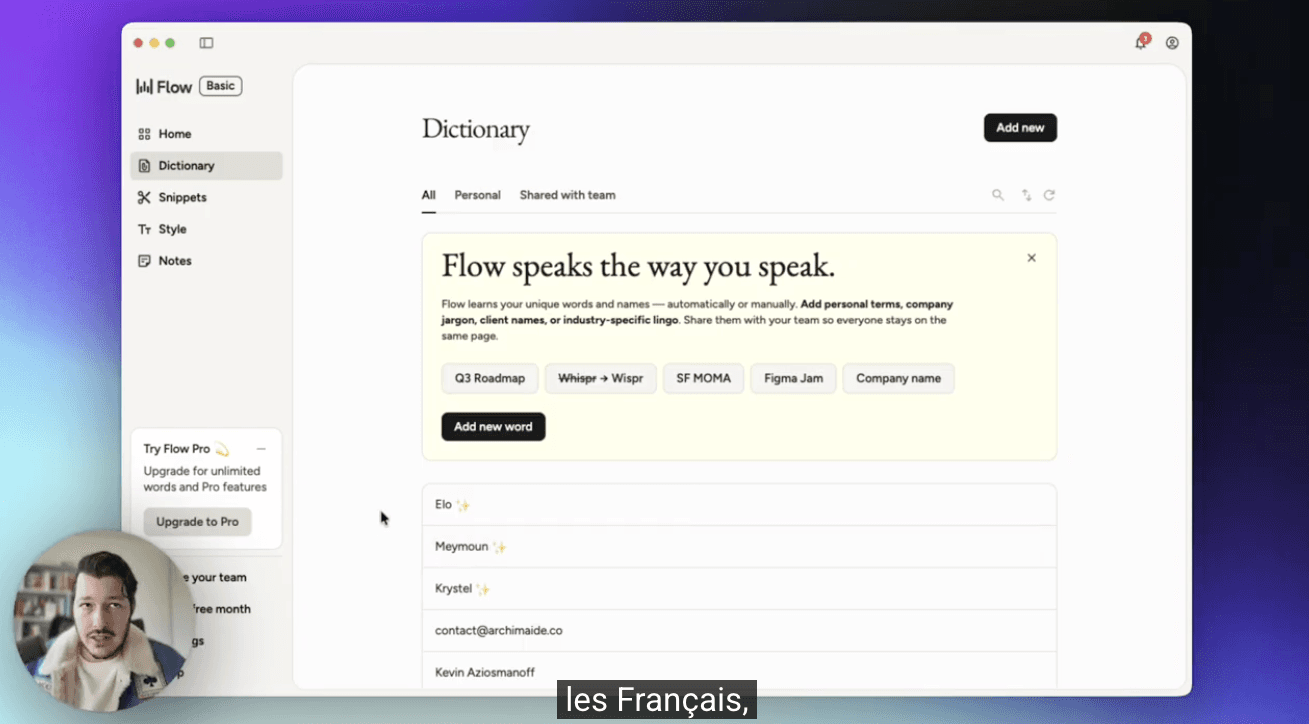Select the Kevin Aziosmanoff entry
The width and height of the screenshot is (1309, 724).
click(x=739, y=671)
